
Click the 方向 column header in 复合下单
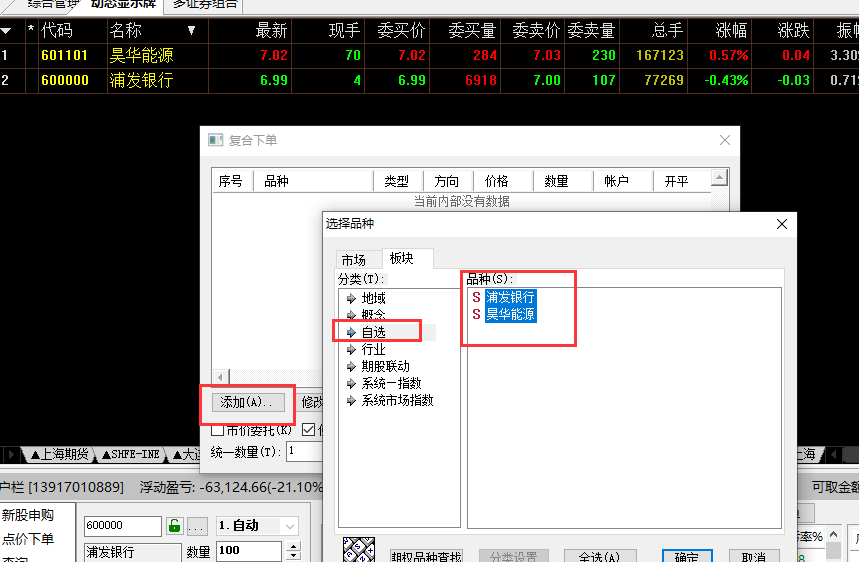447,181
